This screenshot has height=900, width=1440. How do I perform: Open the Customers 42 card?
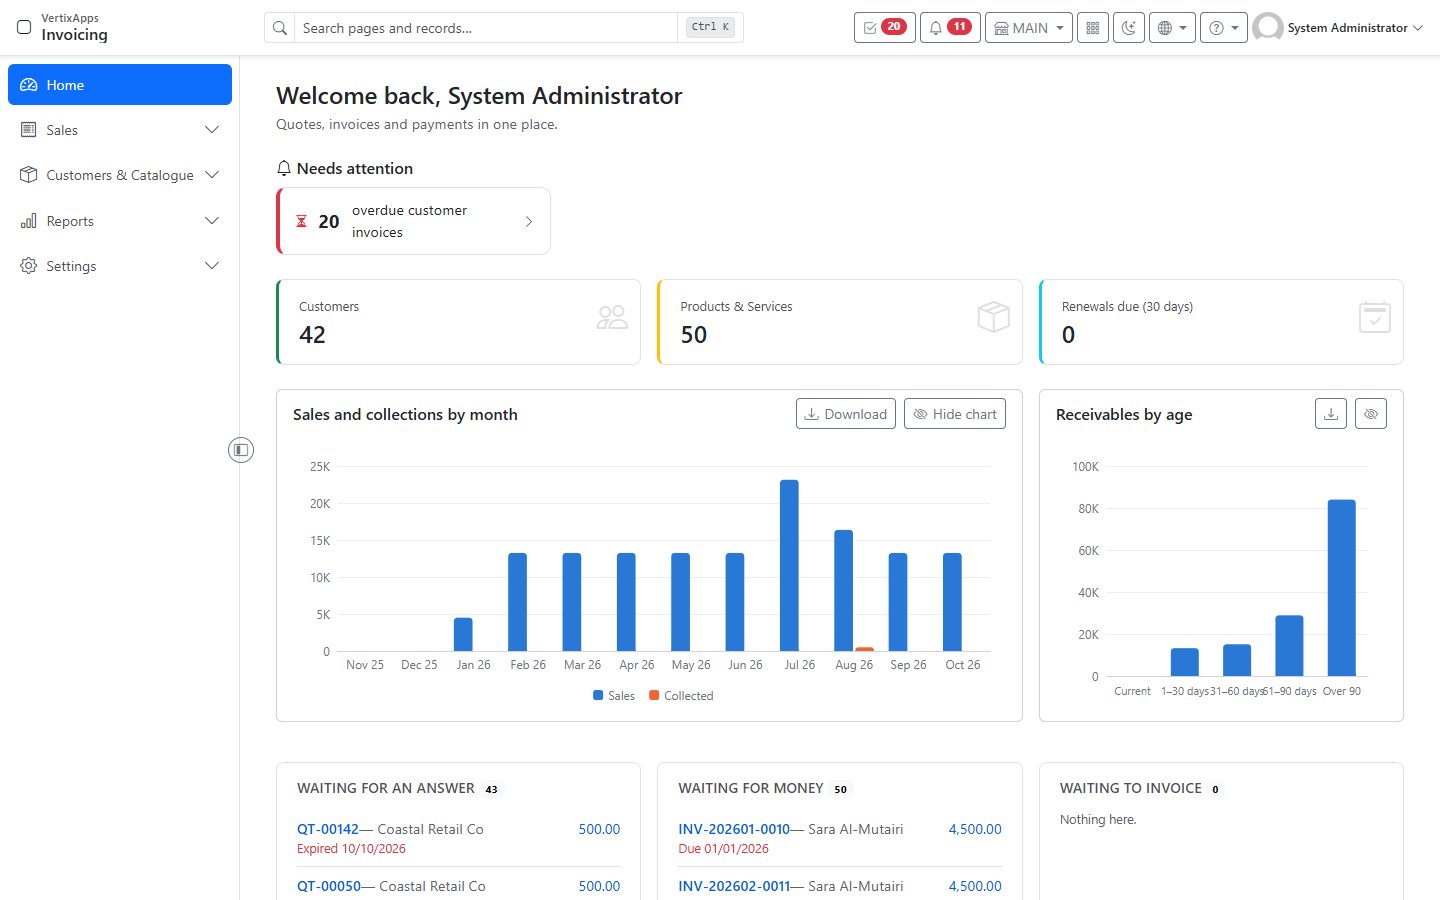tap(458, 322)
